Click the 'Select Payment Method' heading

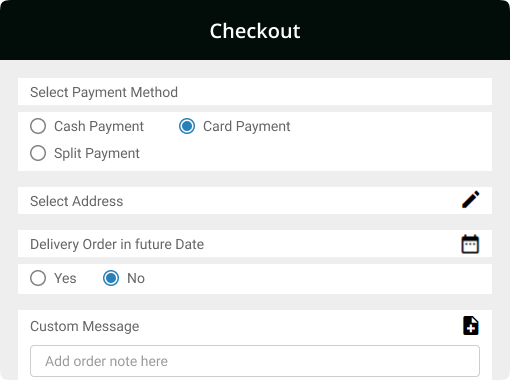pos(104,92)
